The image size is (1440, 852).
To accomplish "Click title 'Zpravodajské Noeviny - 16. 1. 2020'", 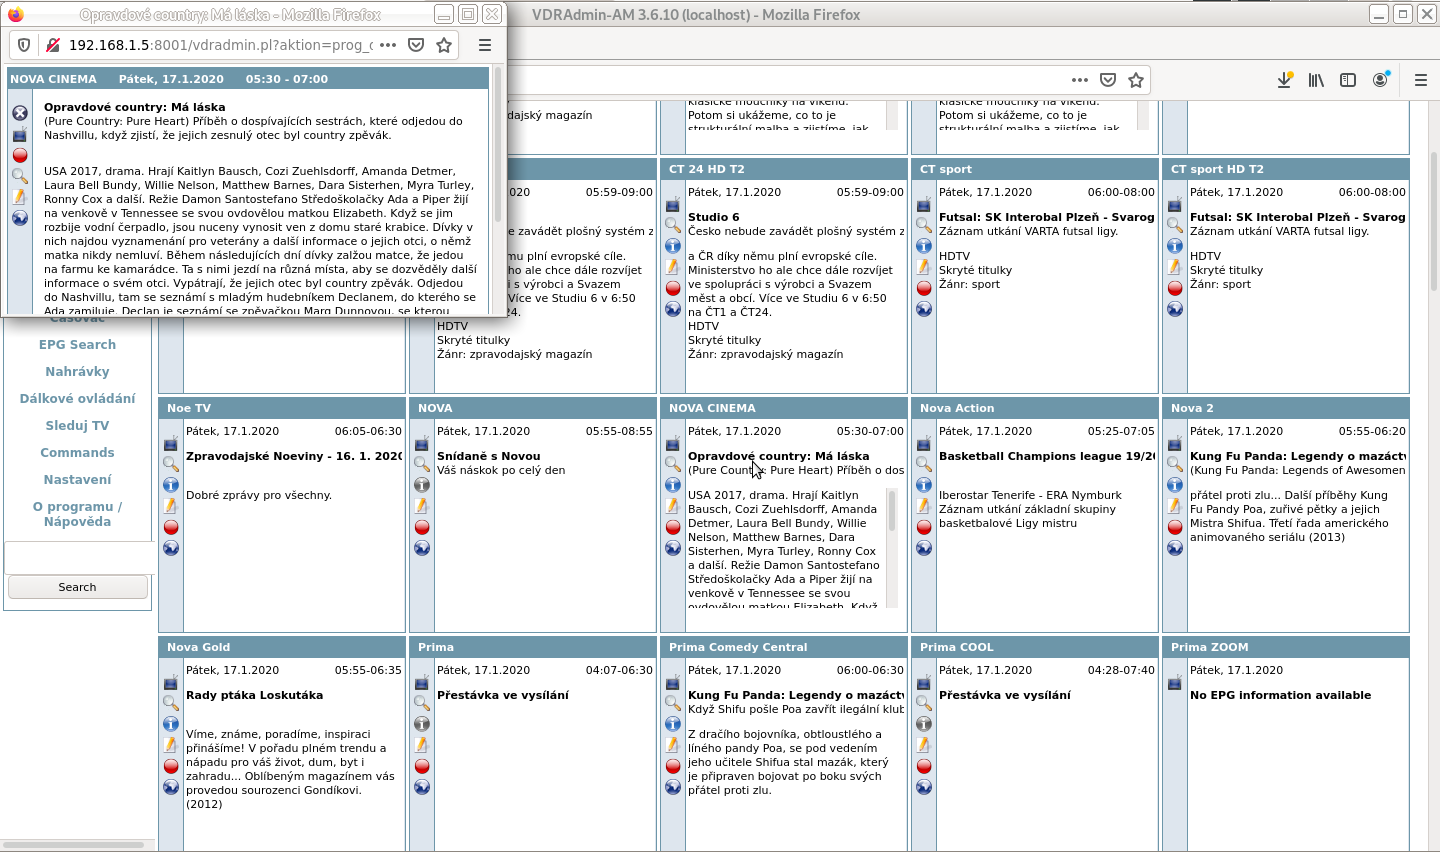I will 294,456.
